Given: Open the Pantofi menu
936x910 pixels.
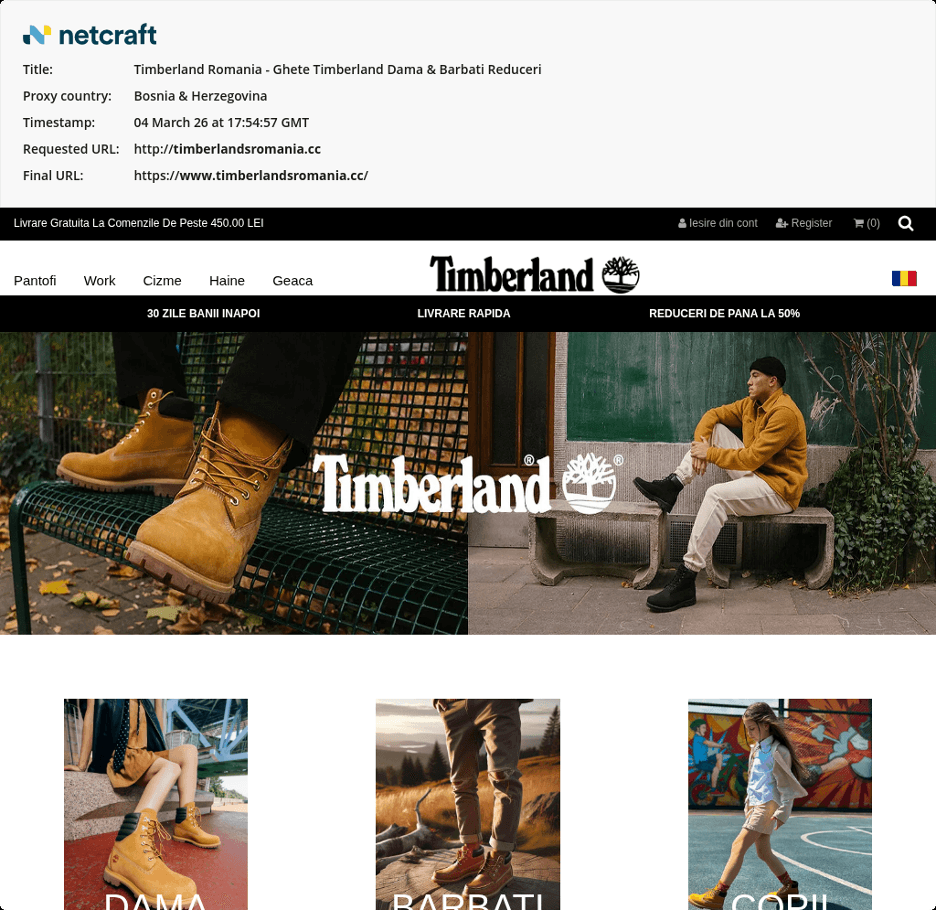Looking at the screenshot, I should pyautogui.click(x=35, y=281).
